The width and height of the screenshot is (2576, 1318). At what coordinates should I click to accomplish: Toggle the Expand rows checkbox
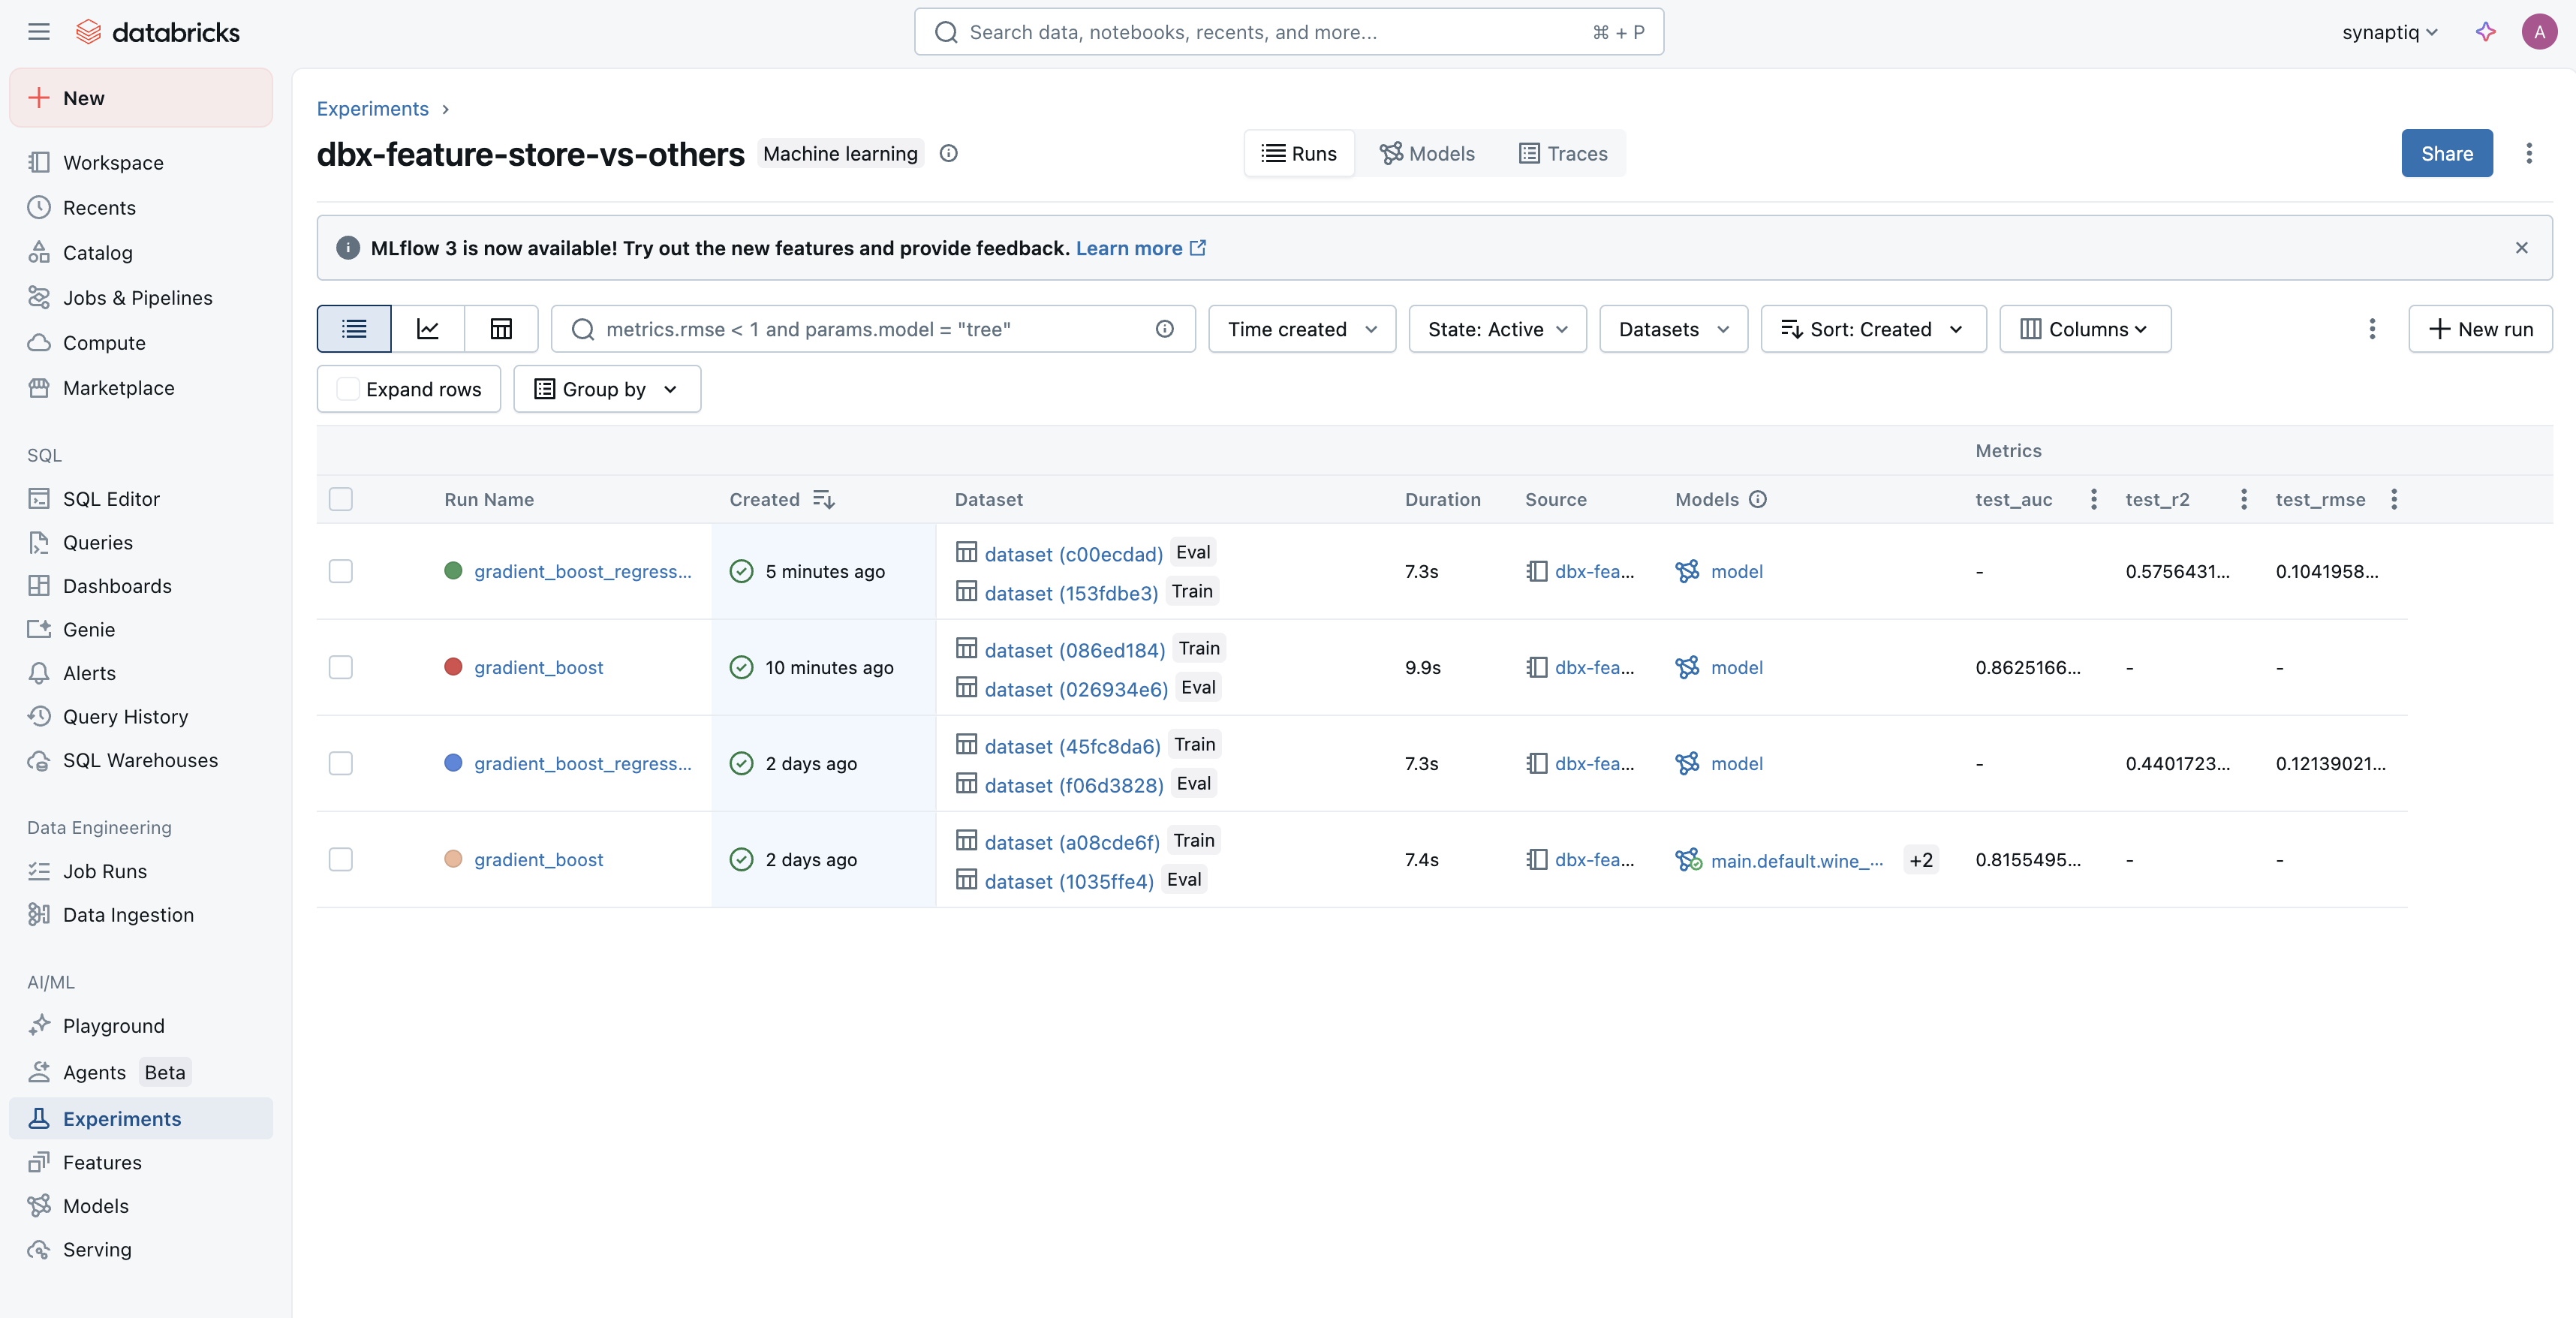pos(348,389)
